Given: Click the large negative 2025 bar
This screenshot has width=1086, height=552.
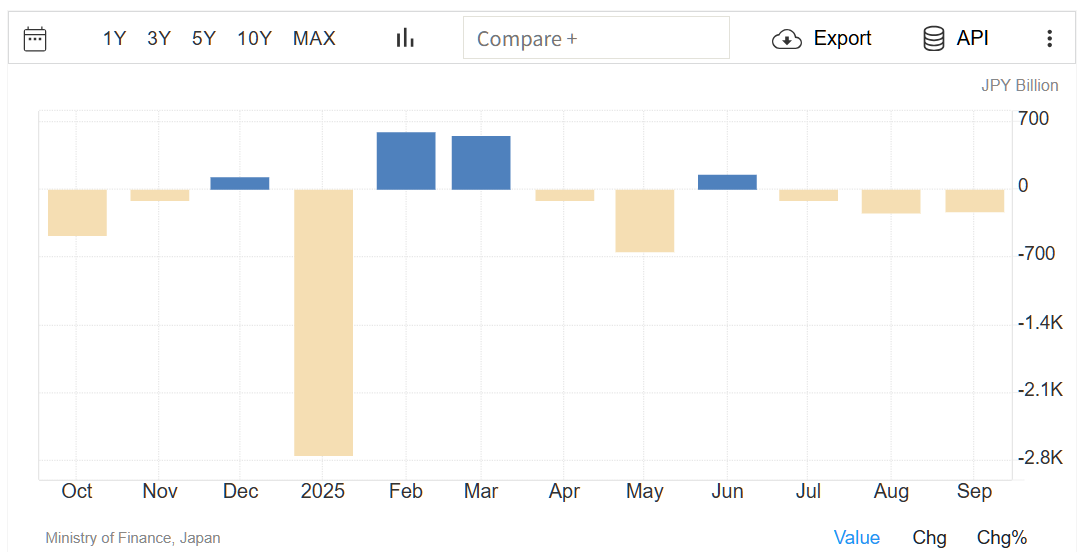Looking at the screenshot, I should point(323,322).
